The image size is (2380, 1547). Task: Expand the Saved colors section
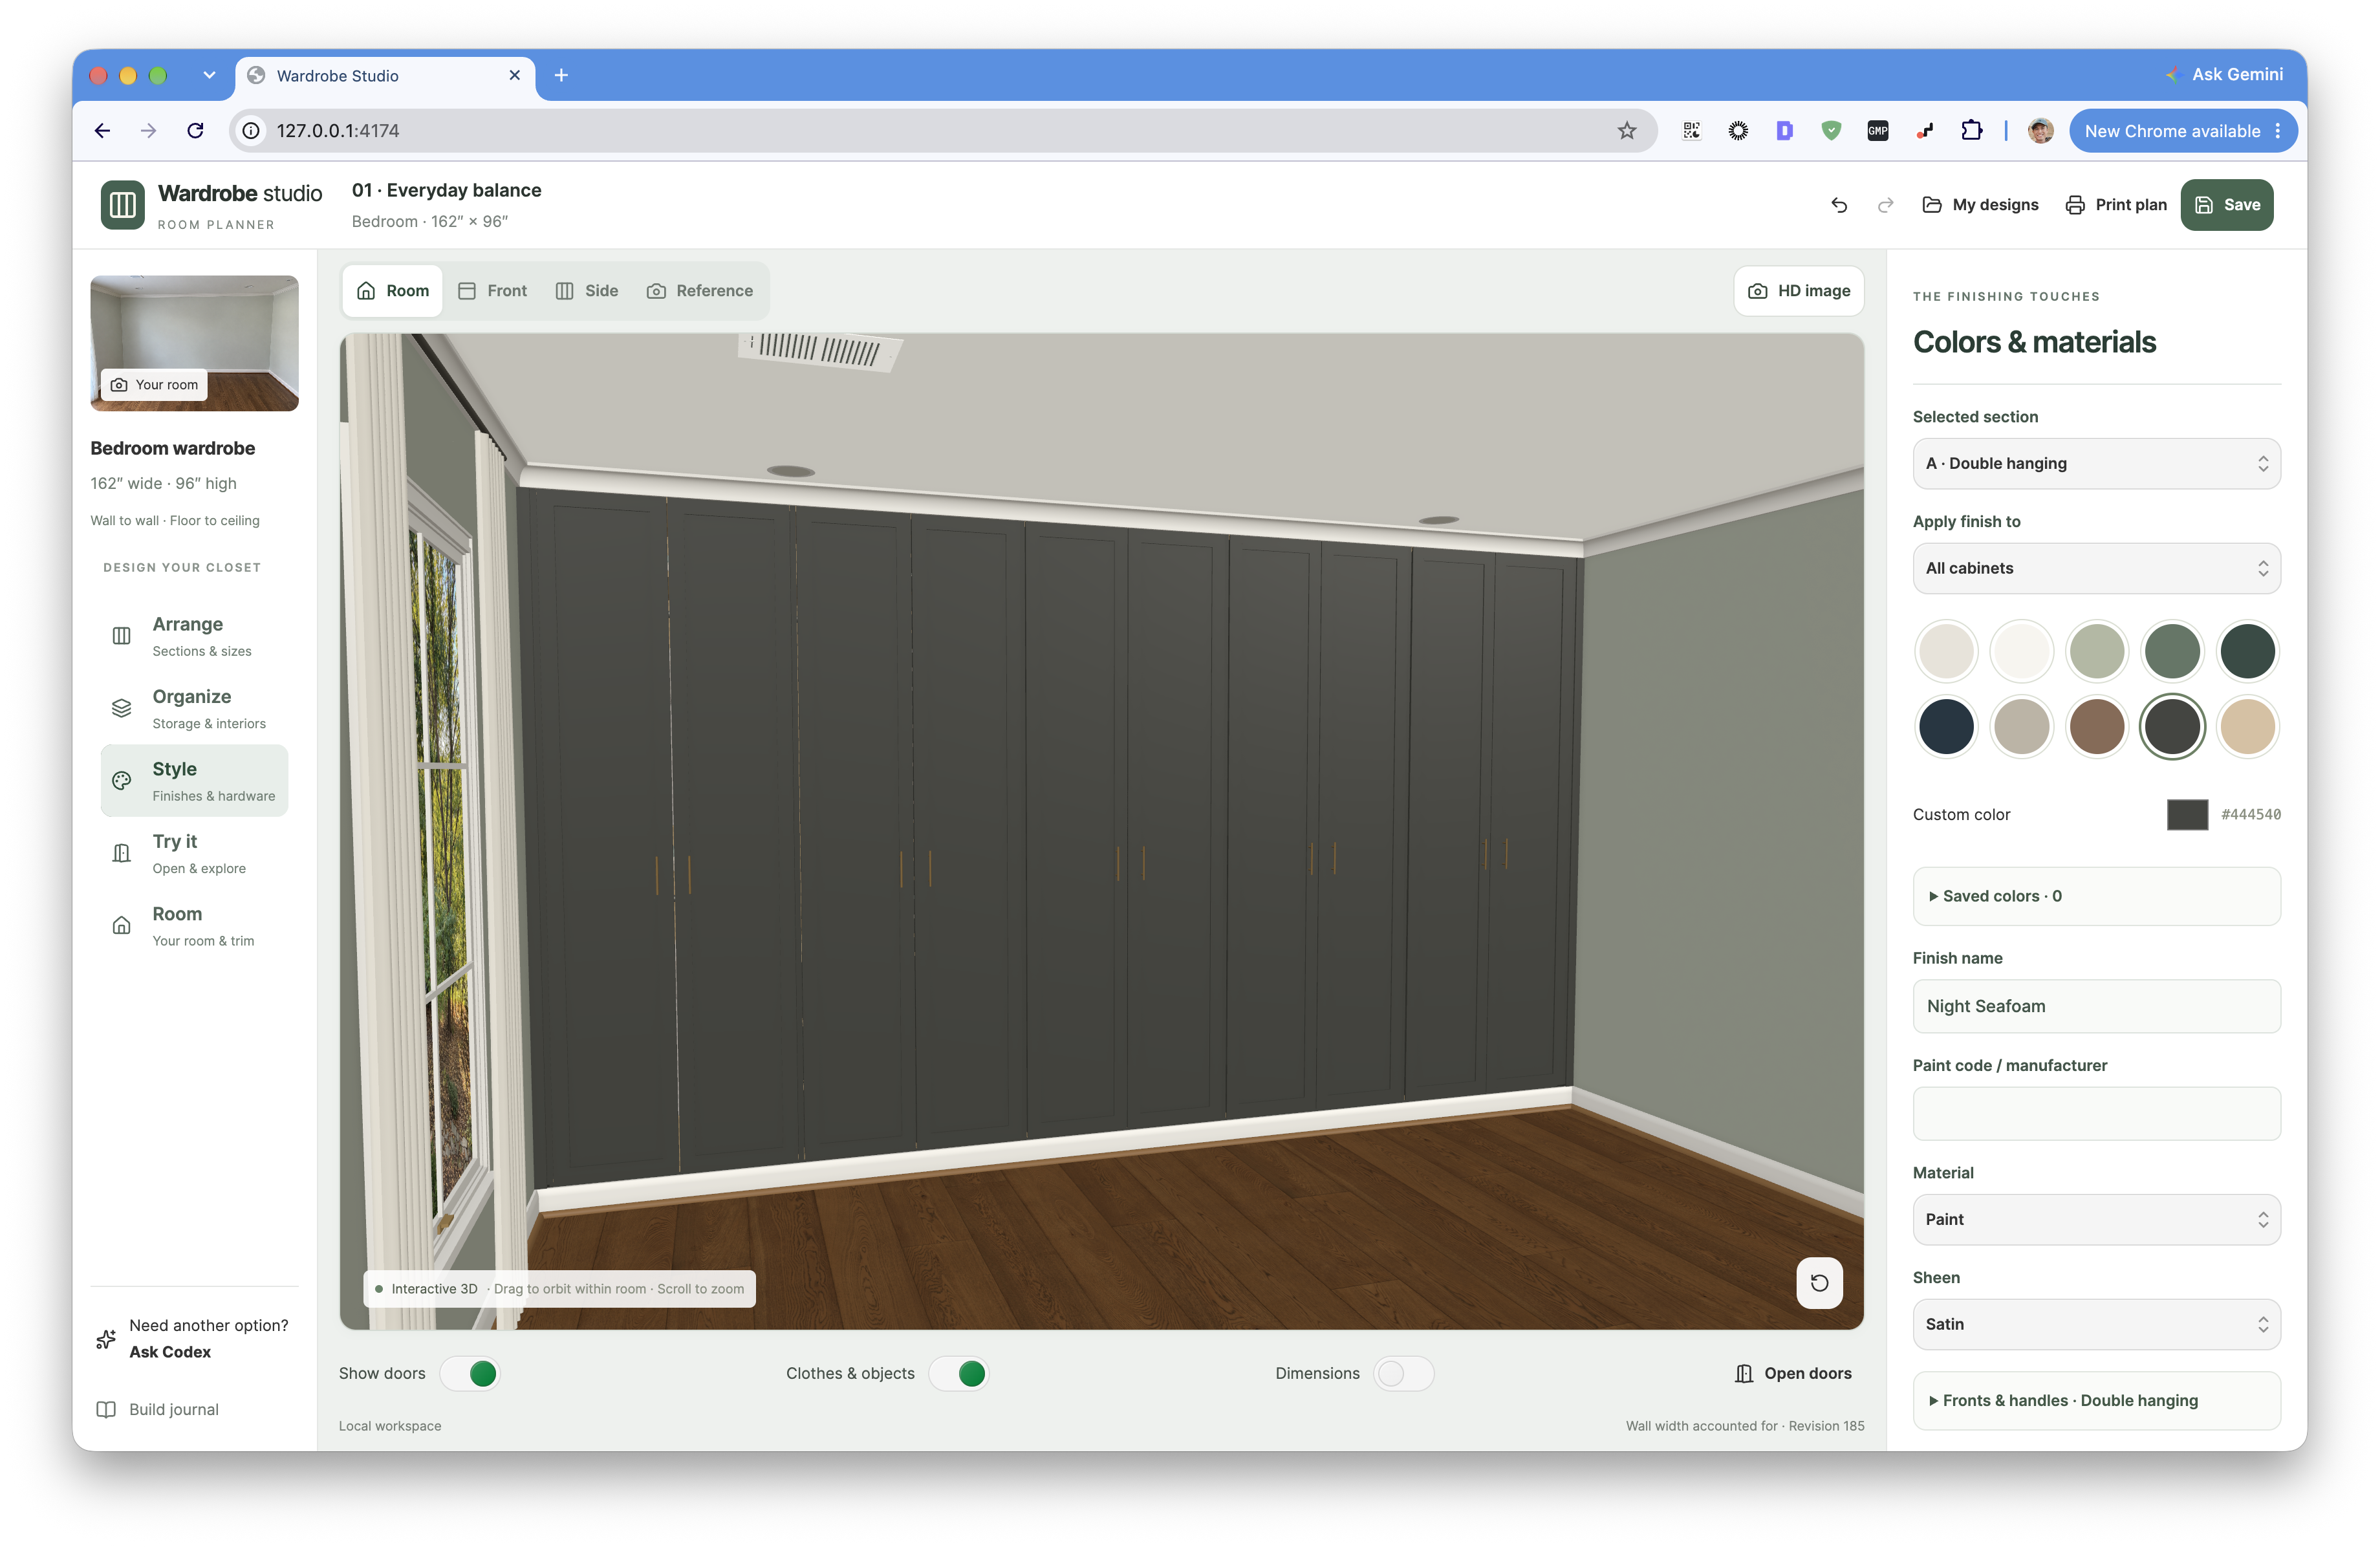(x=2096, y=897)
